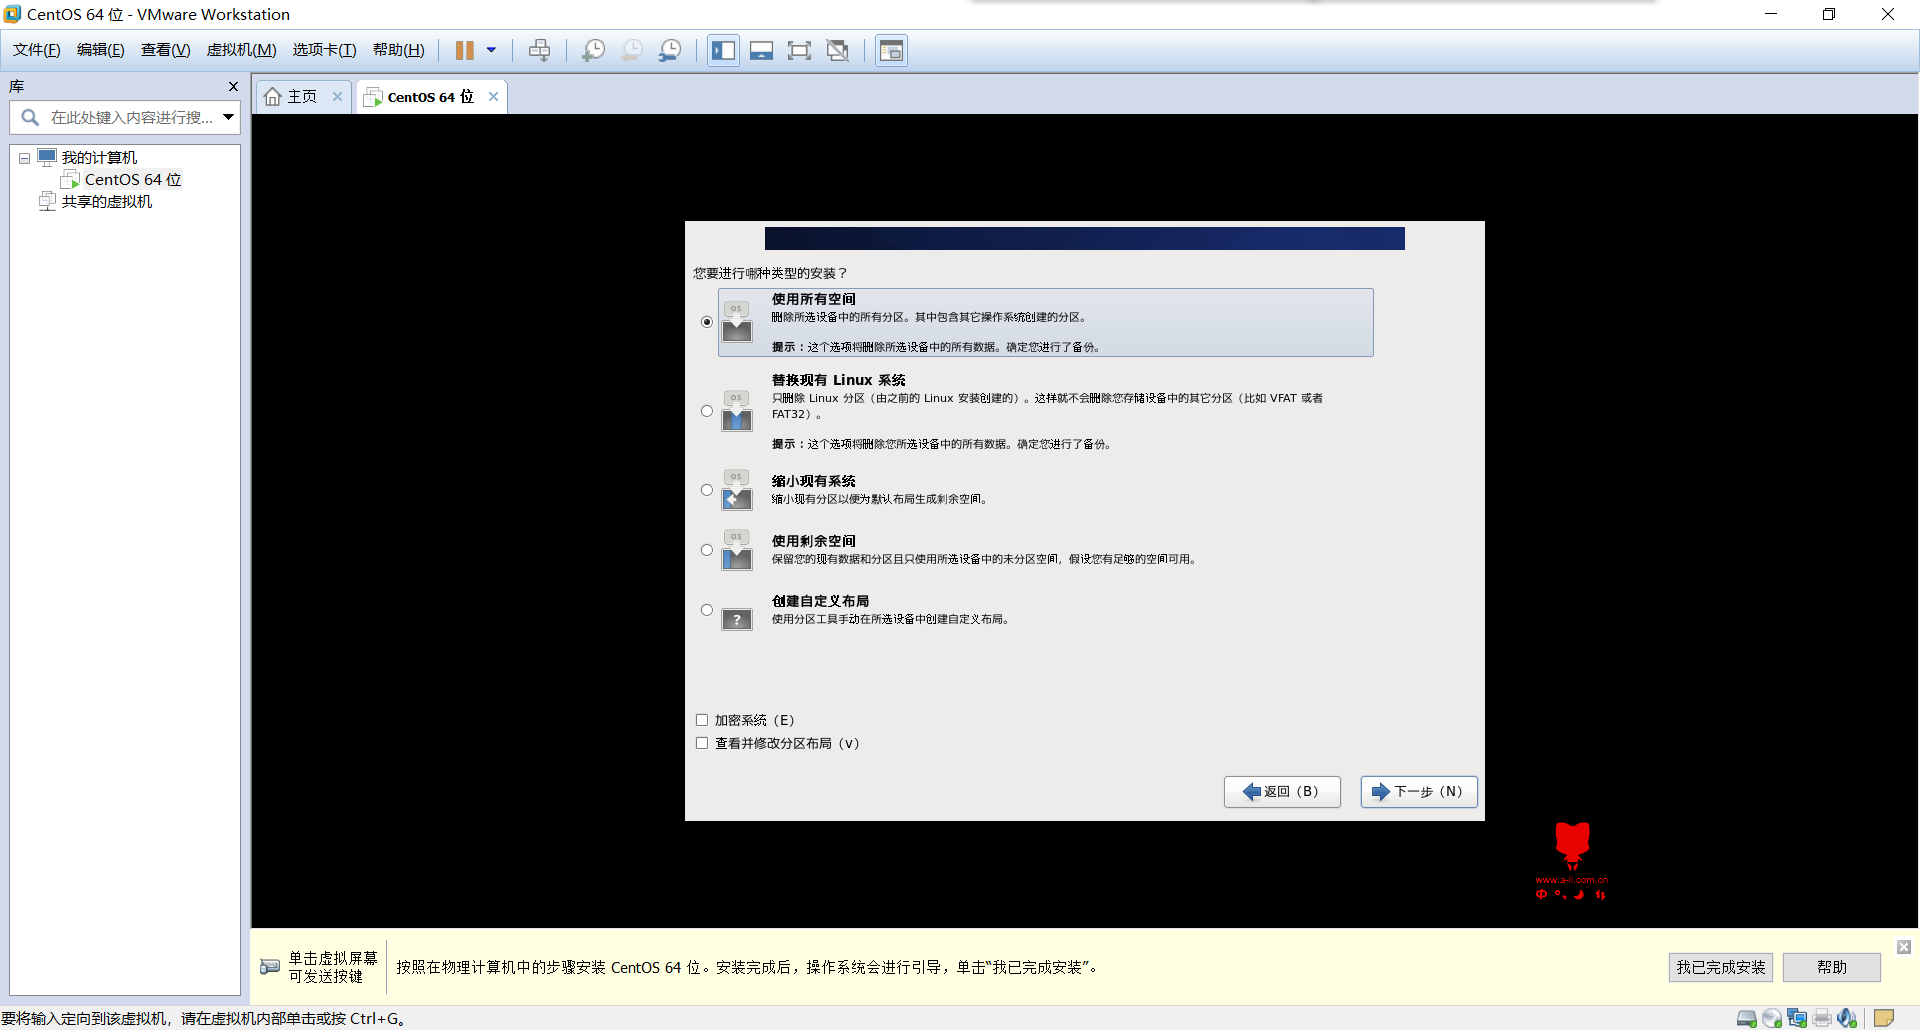This screenshot has width=1920, height=1030.
Task: Click the 帮助 button in the install bar
Action: [1832, 967]
